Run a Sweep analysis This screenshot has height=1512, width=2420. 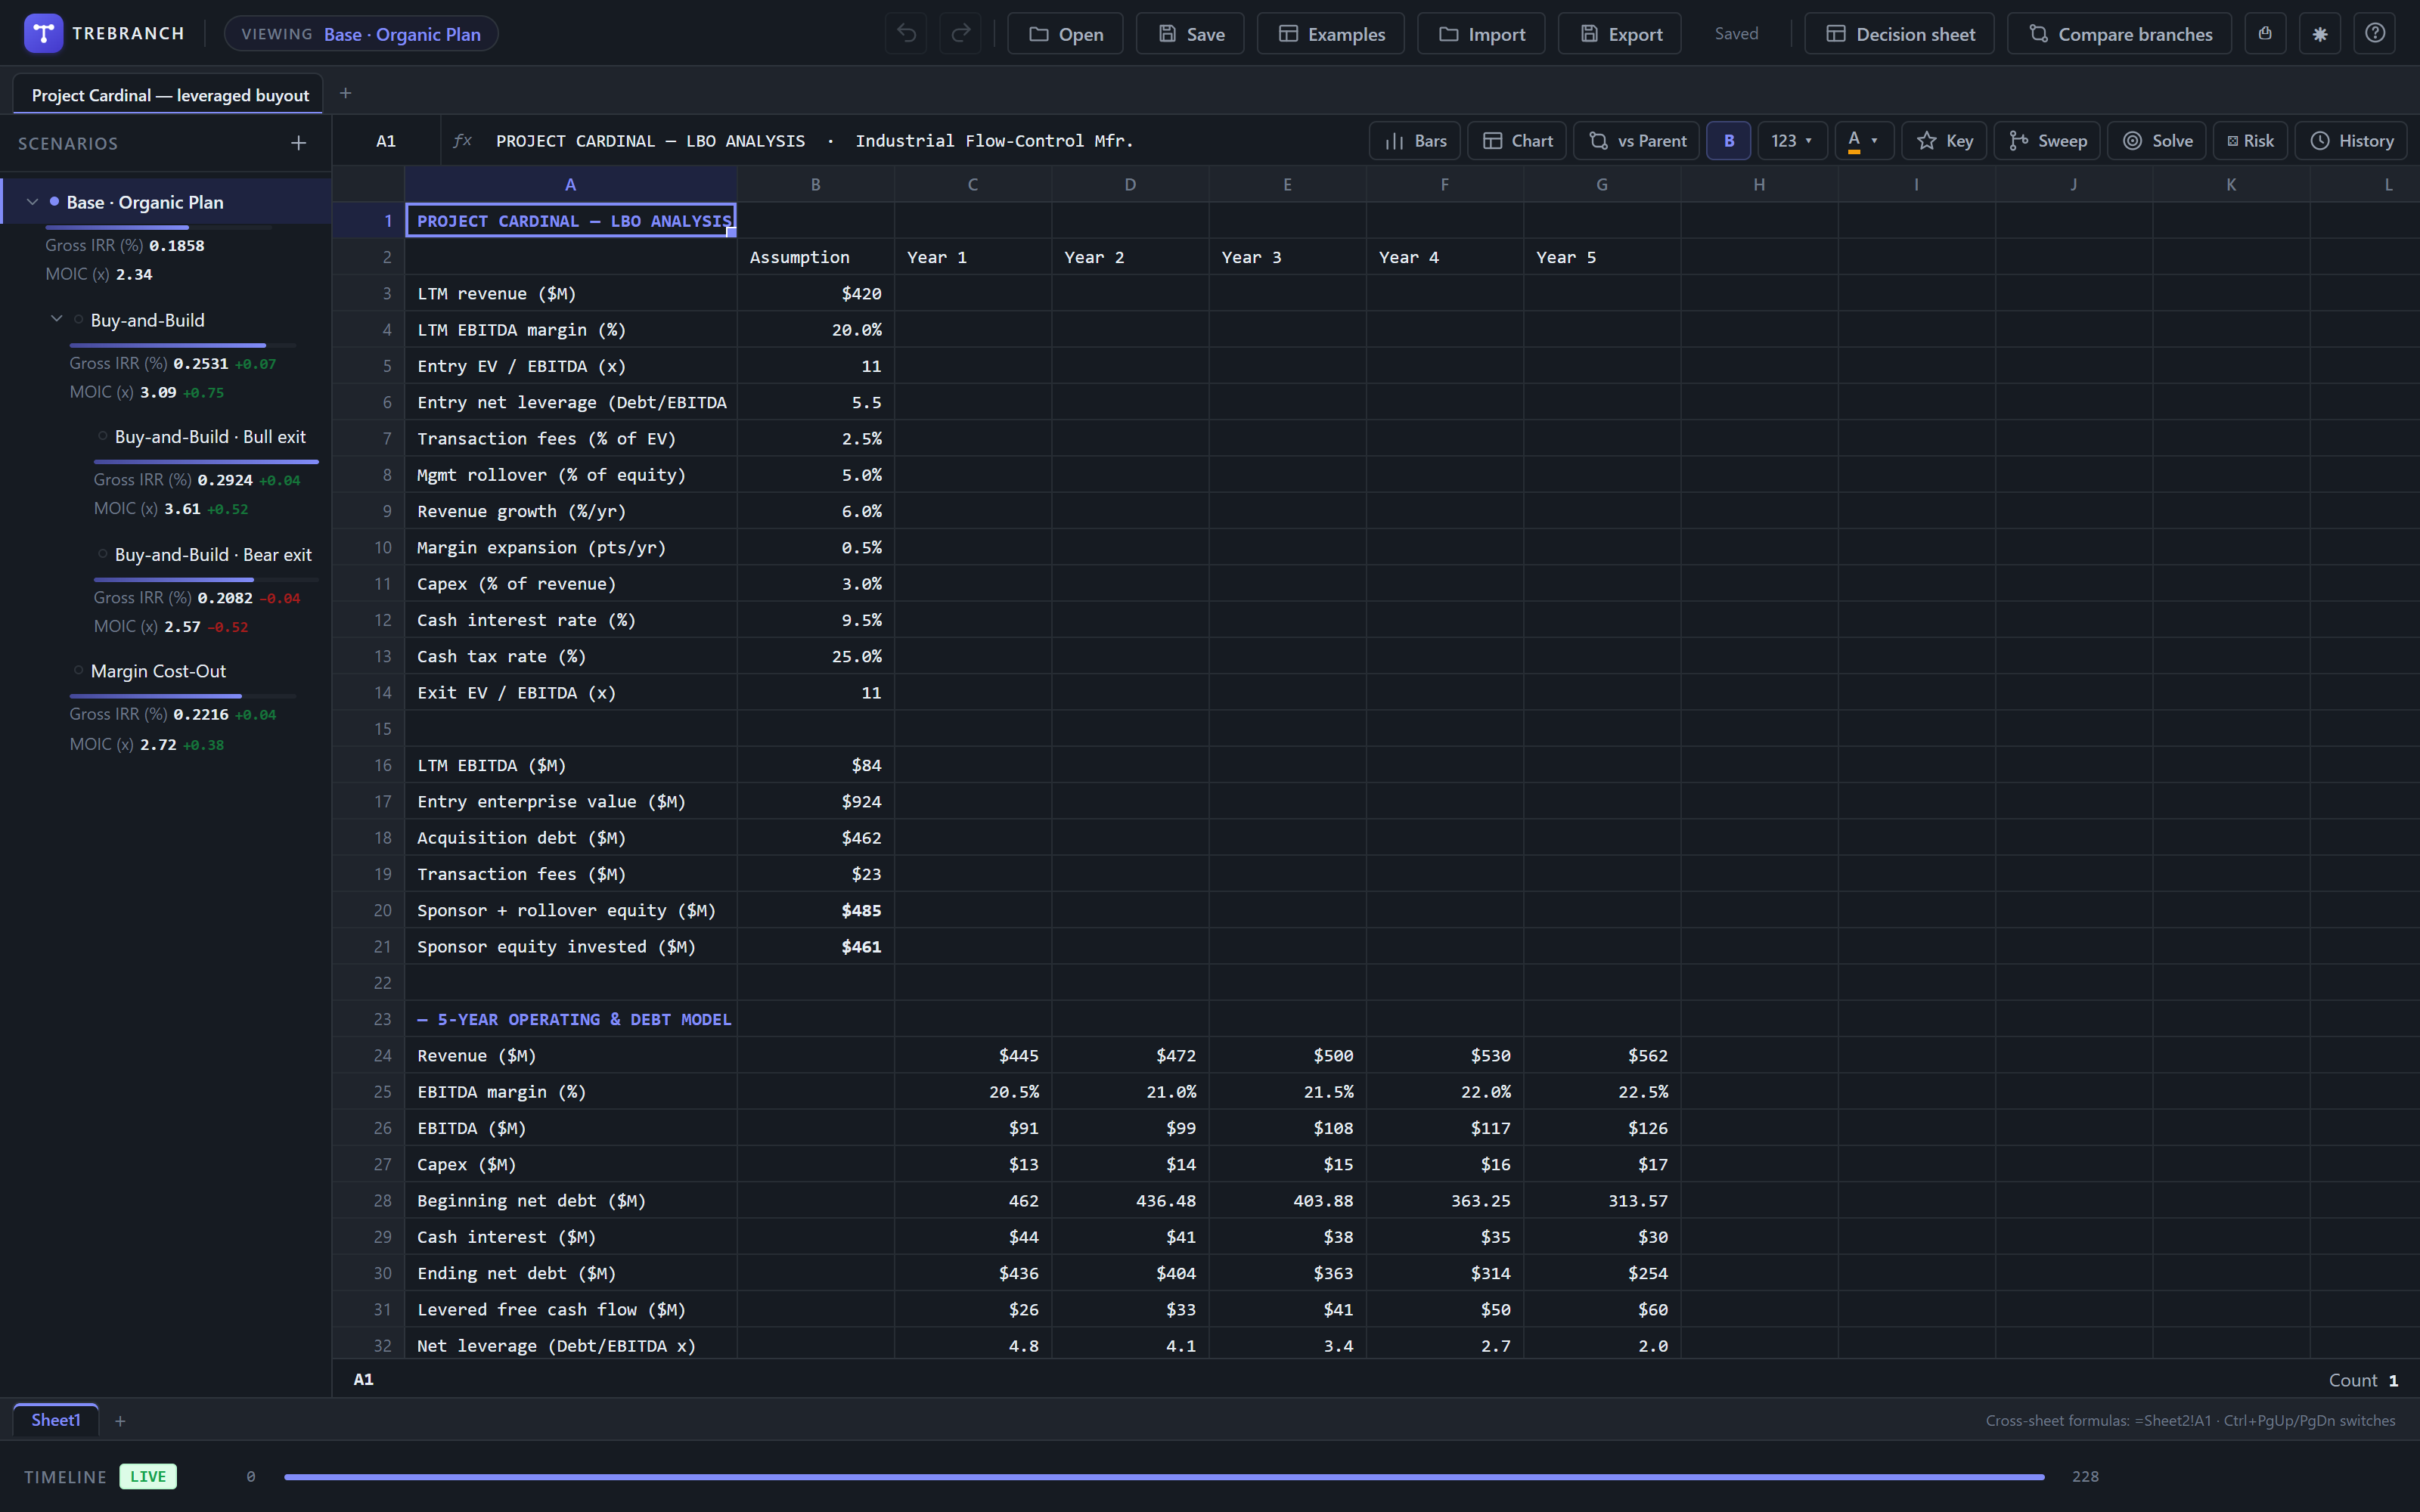(x=2048, y=141)
